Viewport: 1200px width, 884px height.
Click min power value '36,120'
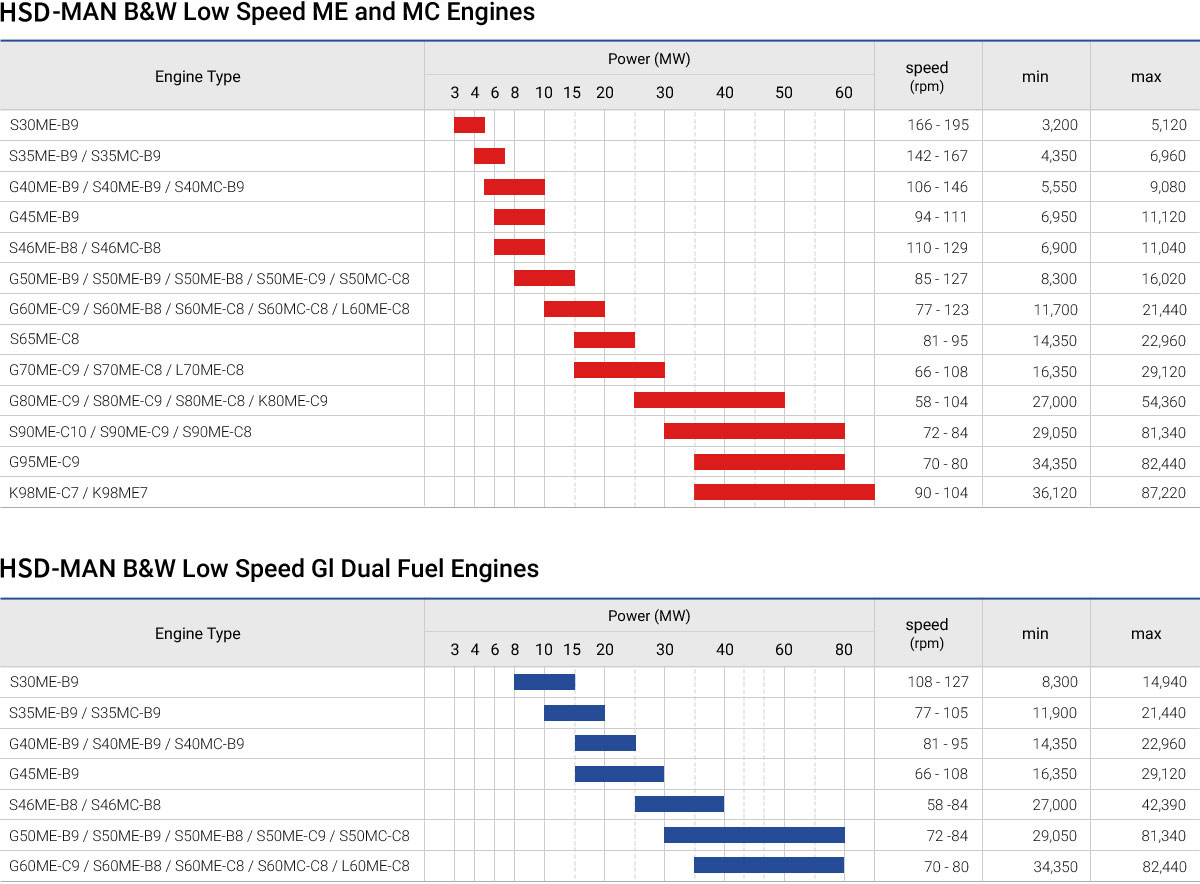pyautogui.click(x=1055, y=493)
